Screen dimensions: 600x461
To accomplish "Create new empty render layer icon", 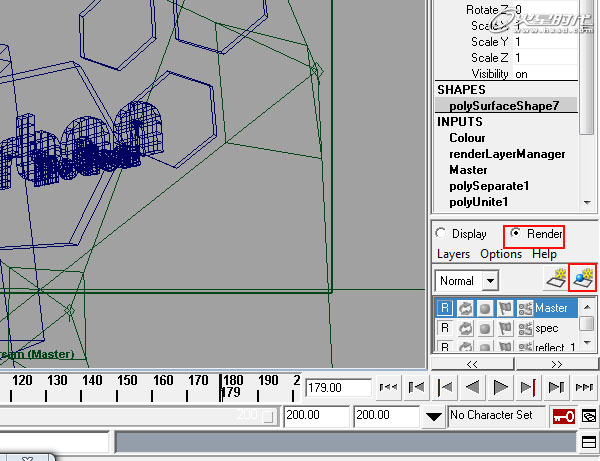I will pos(556,279).
